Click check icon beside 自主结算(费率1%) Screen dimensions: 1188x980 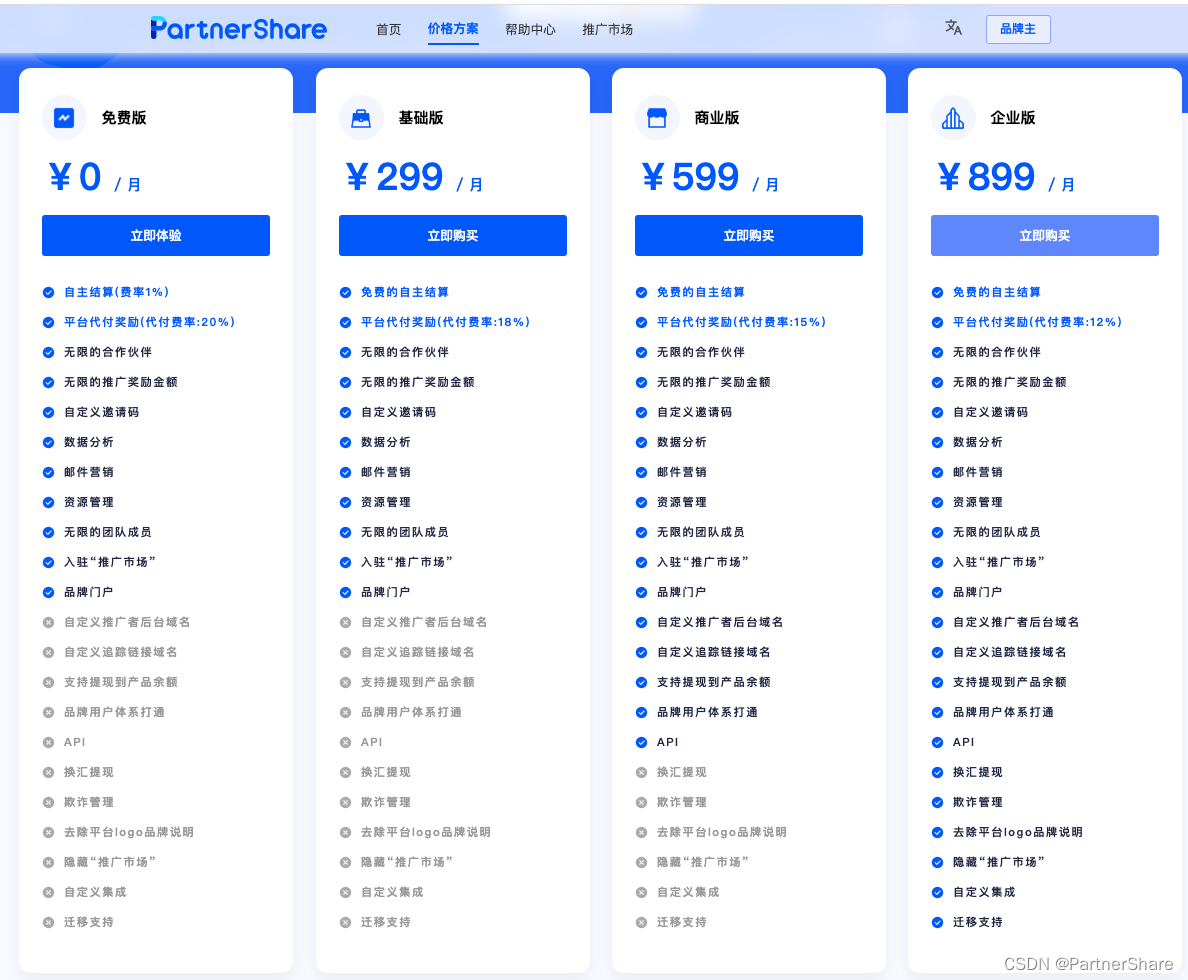[48, 293]
